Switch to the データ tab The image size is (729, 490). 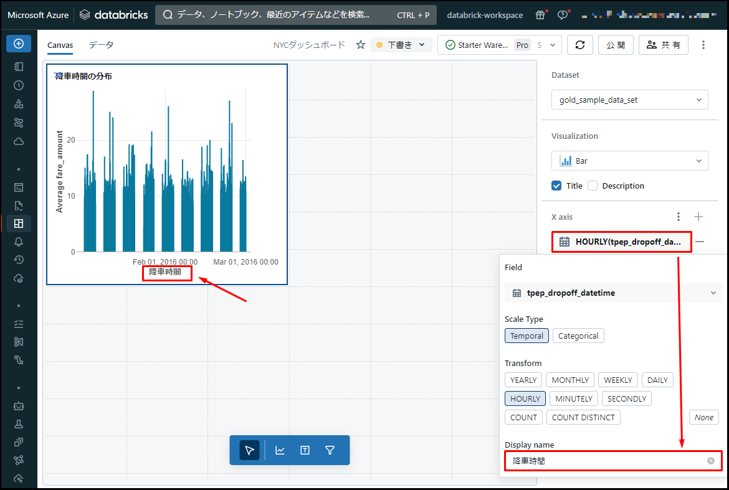pyautogui.click(x=101, y=45)
